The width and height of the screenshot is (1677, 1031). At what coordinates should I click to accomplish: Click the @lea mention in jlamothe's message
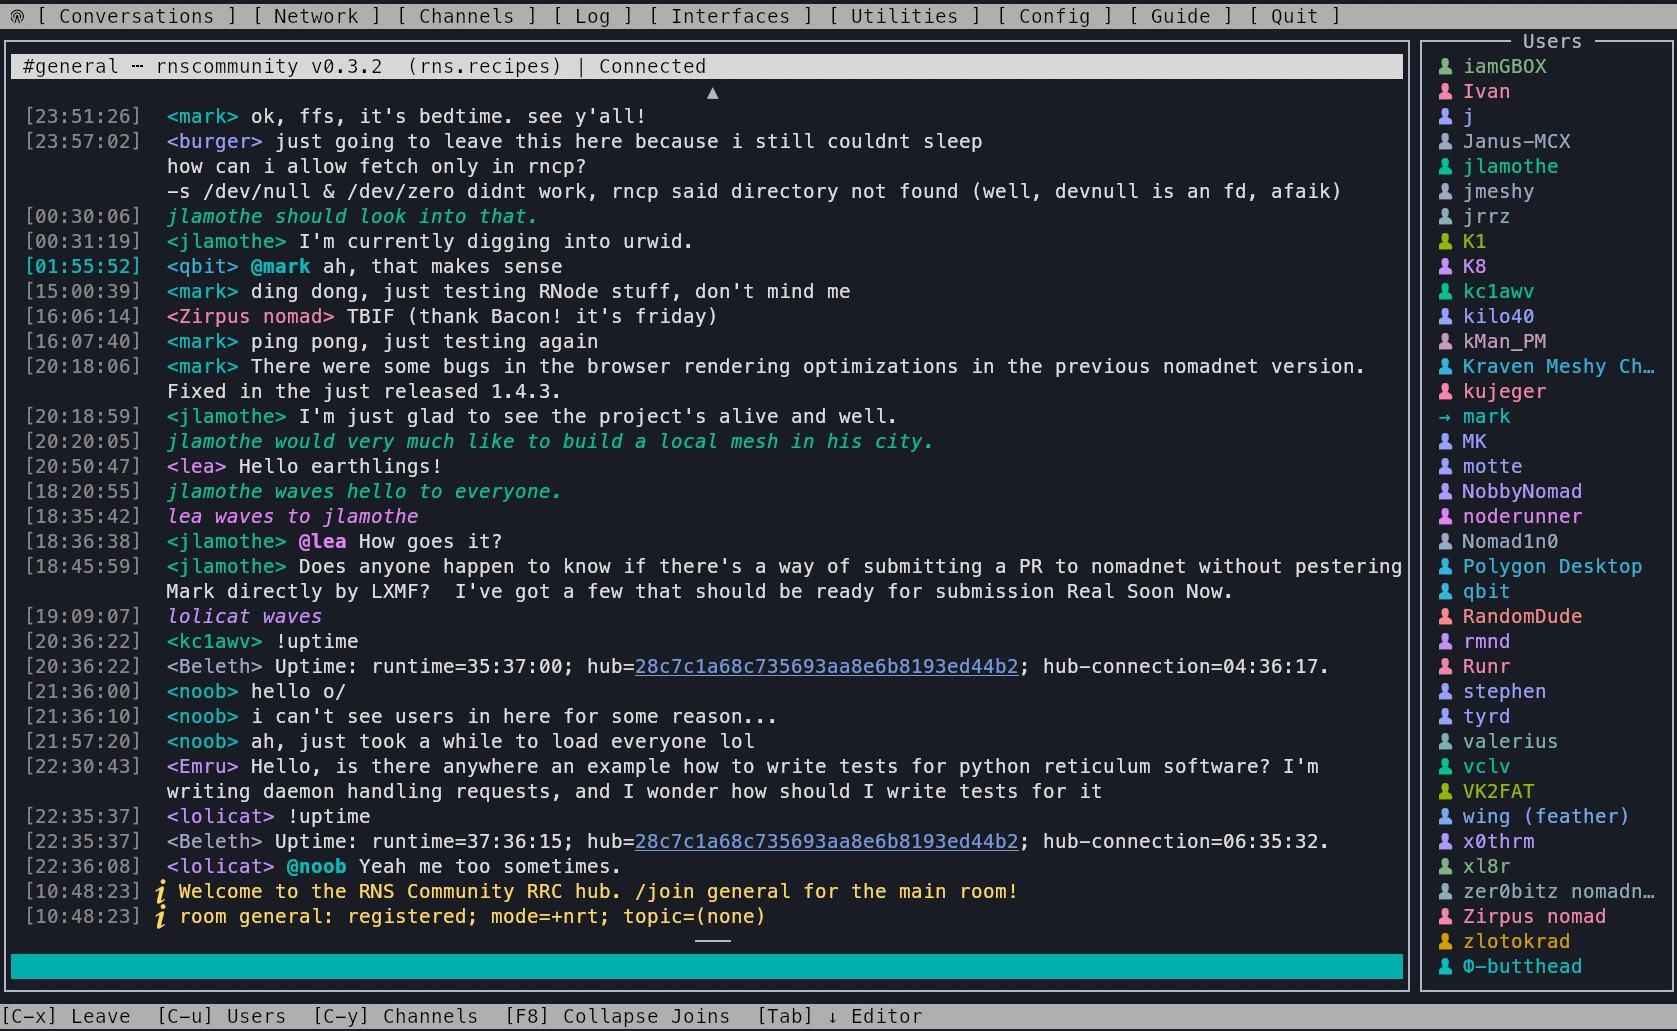pyautogui.click(x=322, y=541)
